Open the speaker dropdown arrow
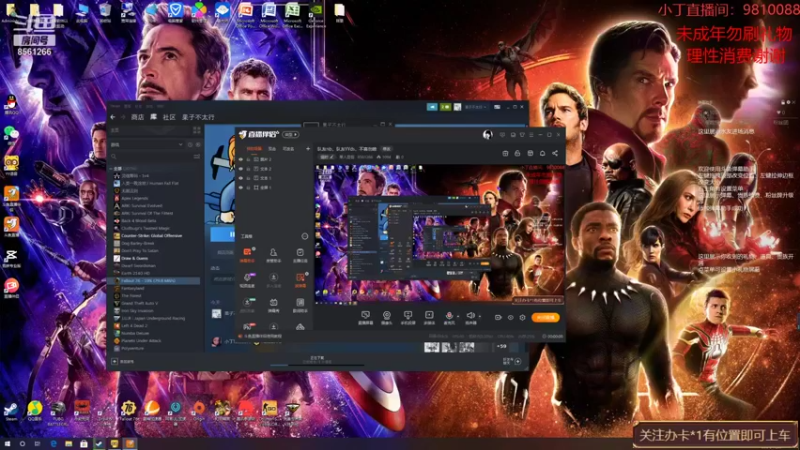The image size is (800, 450). coord(479,316)
